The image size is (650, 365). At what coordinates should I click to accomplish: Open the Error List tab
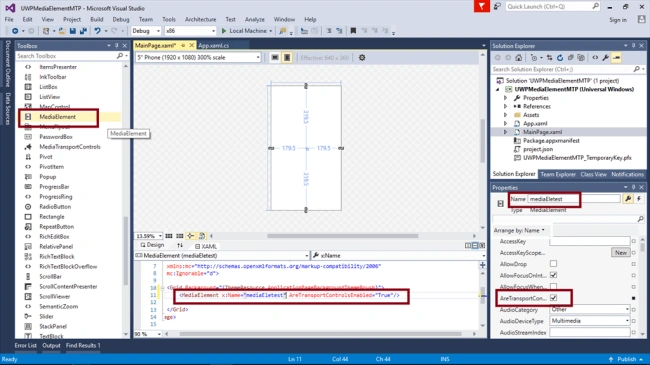click(x=26, y=346)
